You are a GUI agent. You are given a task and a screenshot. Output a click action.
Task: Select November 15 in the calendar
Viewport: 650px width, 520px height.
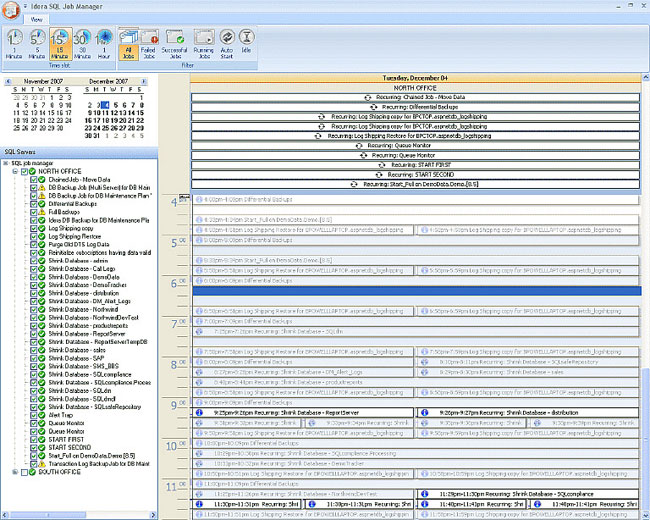coord(51,113)
